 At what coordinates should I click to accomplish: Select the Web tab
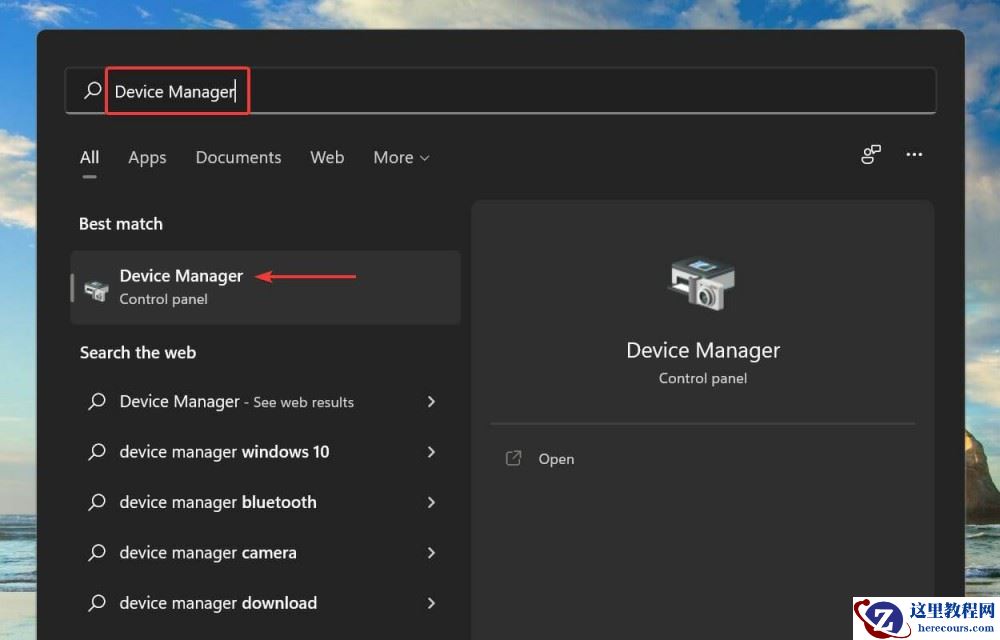tap(327, 157)
